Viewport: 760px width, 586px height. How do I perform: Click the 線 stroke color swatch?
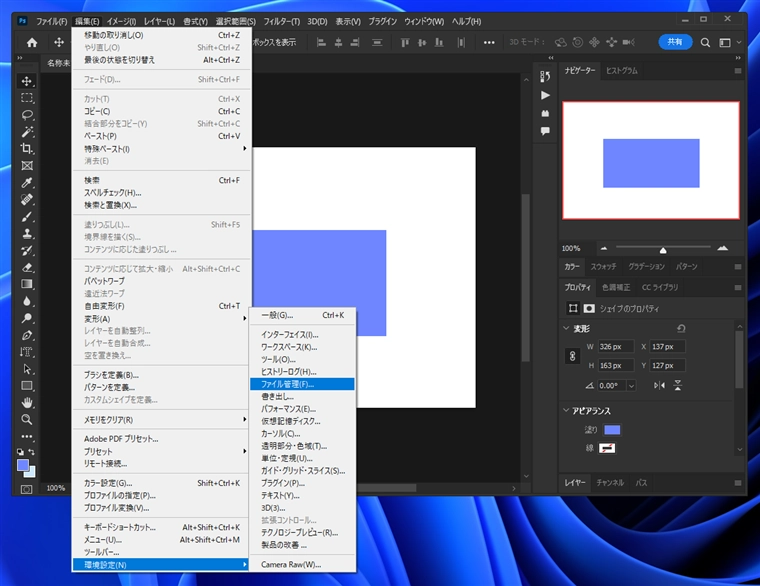[607, 448]
